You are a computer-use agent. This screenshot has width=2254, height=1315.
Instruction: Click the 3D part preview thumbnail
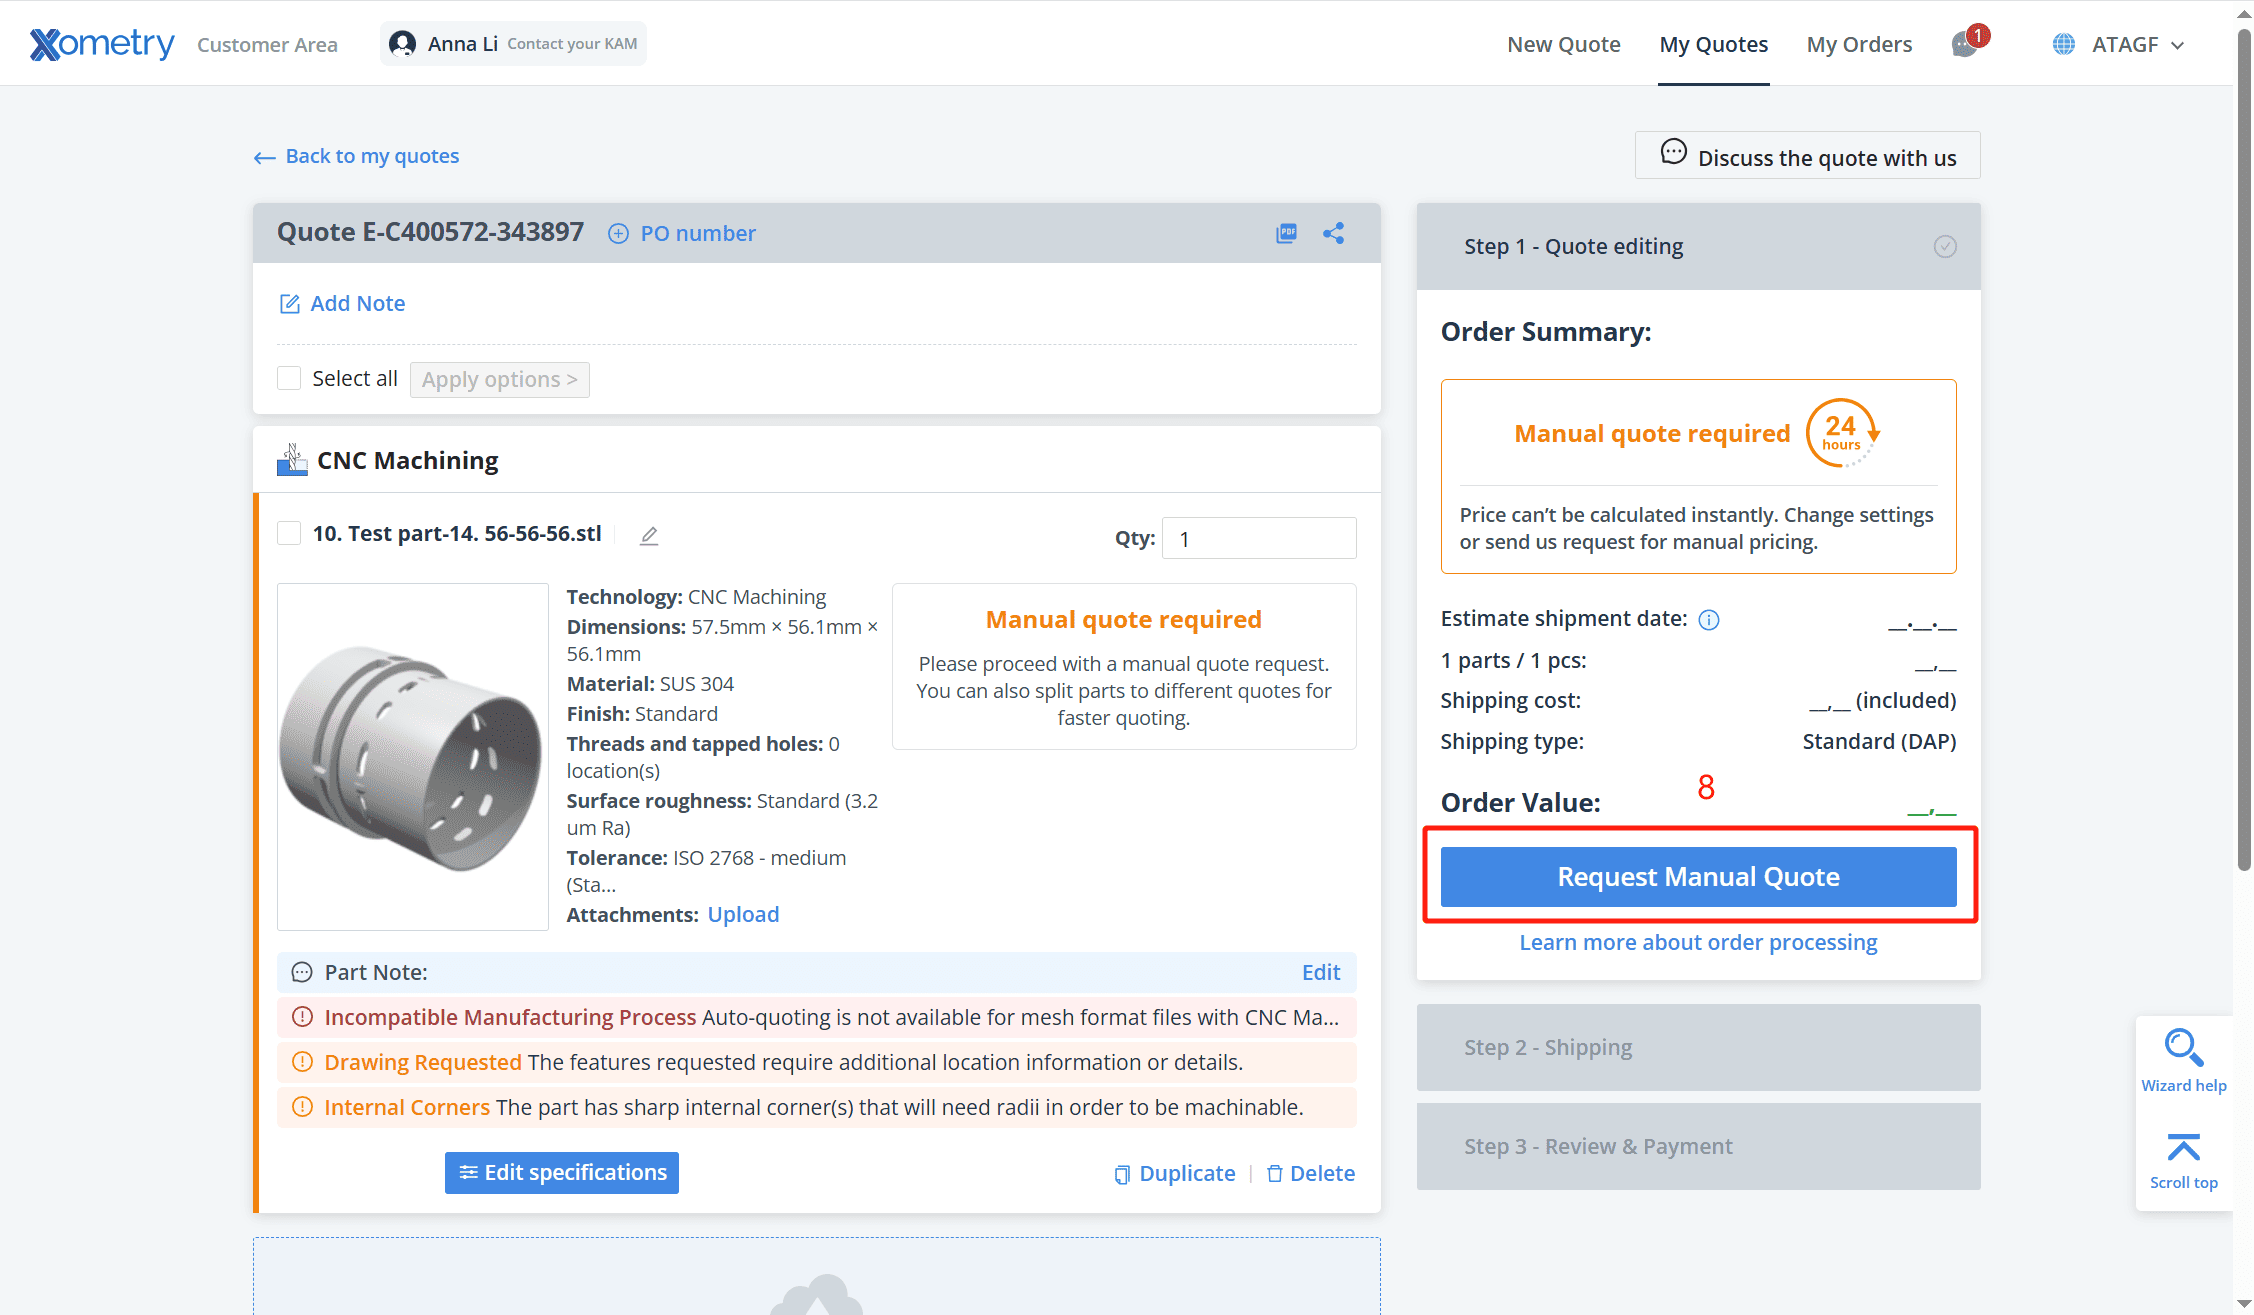coord(413,757)
